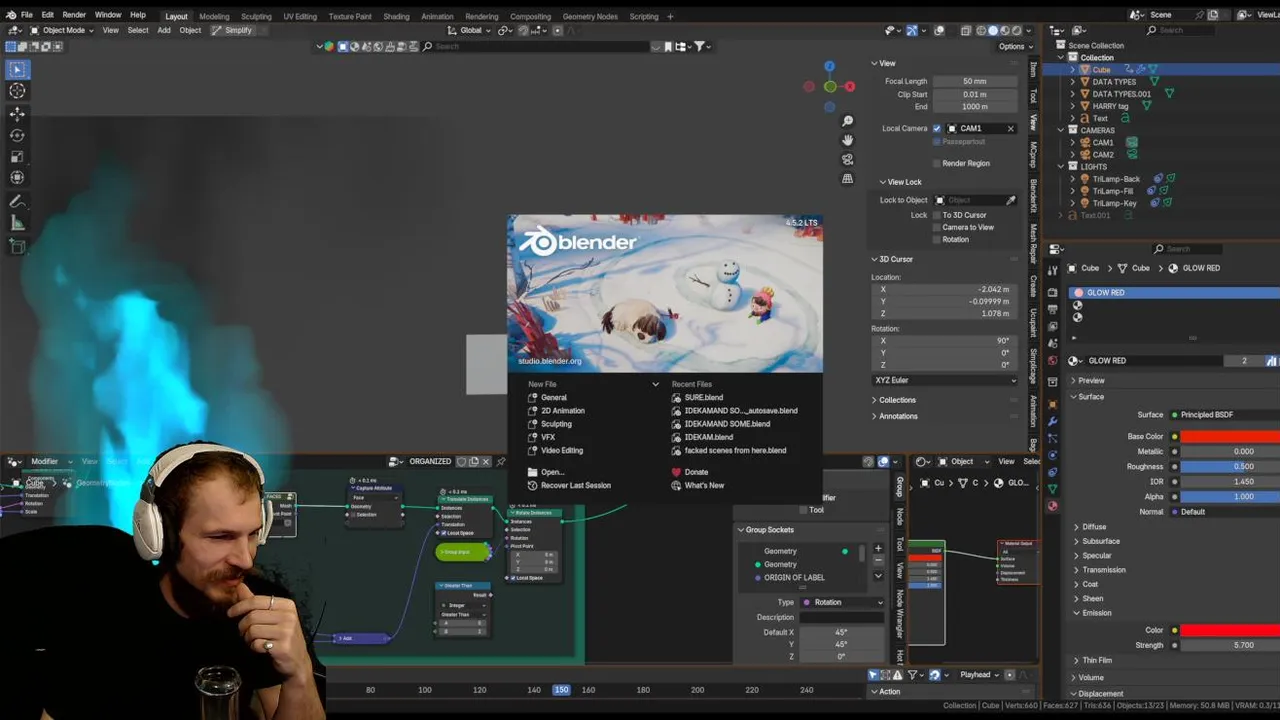Open the Render menu
The width and height of the screenshot is (1280, 720).
74,15
